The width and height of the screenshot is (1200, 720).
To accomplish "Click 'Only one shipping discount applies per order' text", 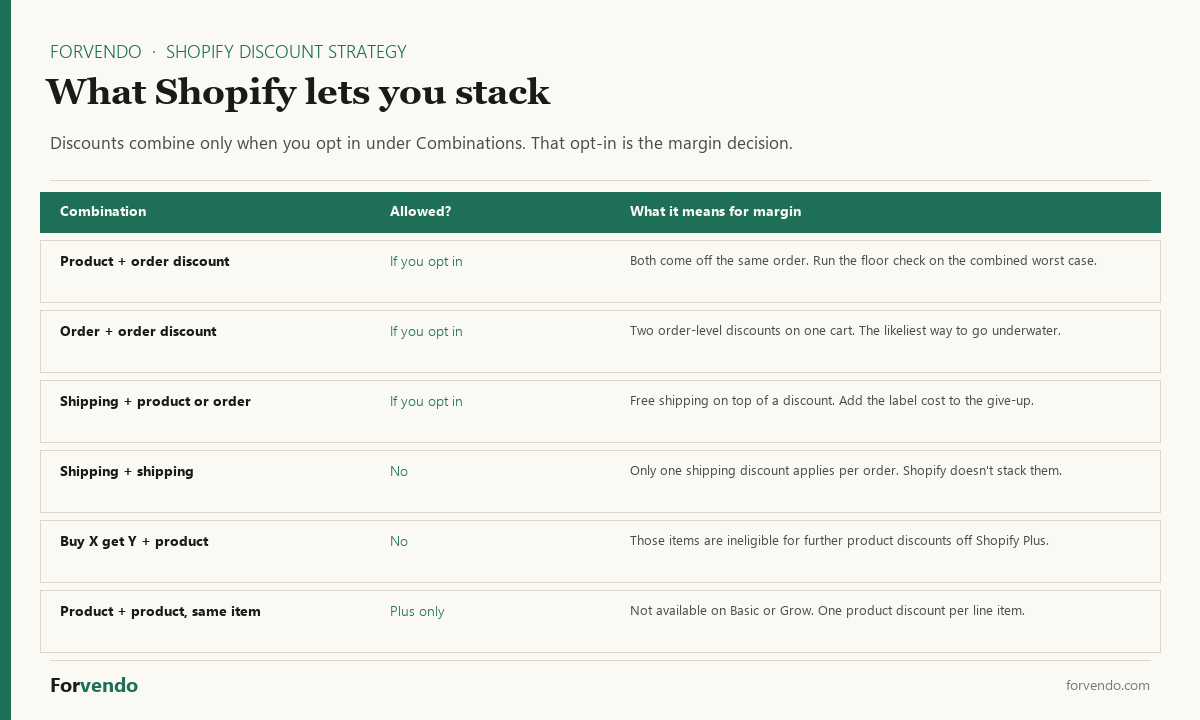I will coord(846,470).
